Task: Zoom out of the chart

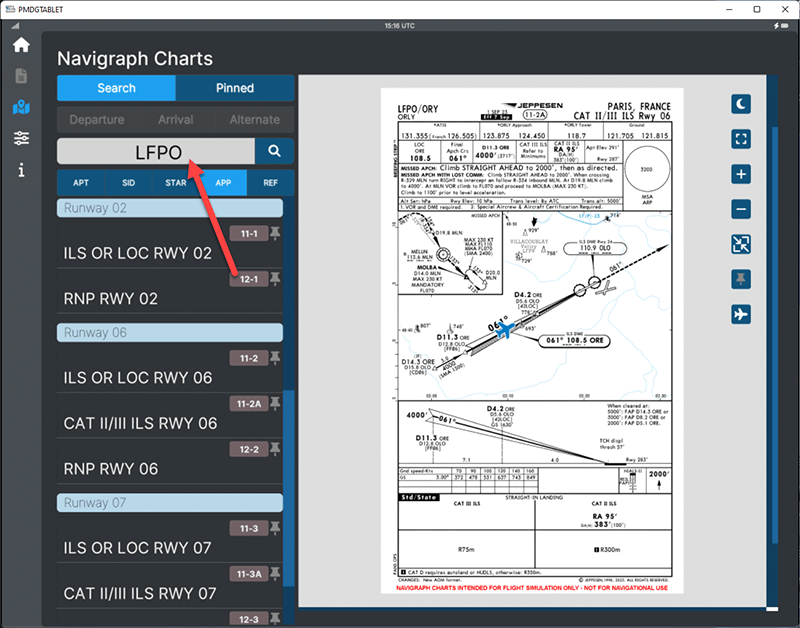Action: tap(741, 209)
